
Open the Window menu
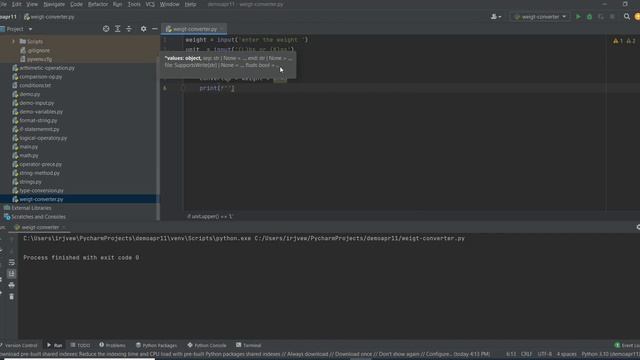[x=169, y=4]
